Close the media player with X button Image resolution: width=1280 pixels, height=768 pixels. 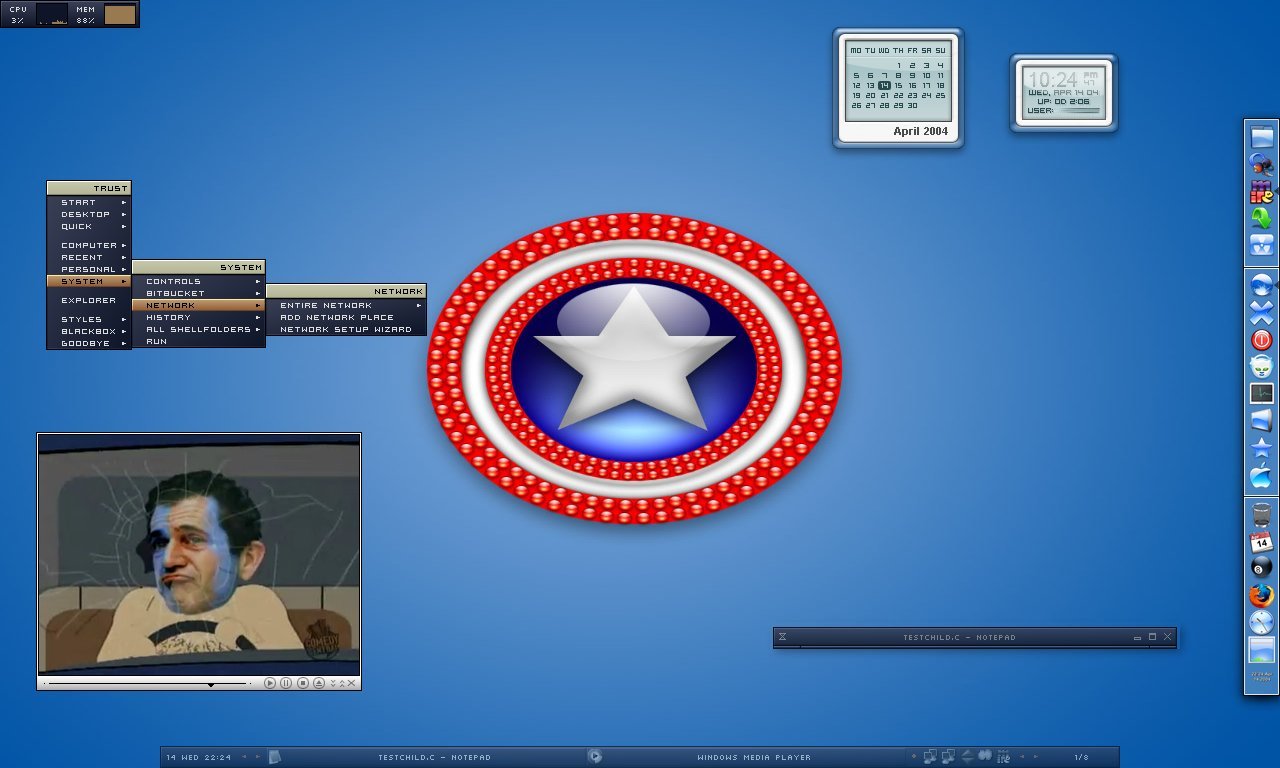pyautogui.click(x=352, y=683)
